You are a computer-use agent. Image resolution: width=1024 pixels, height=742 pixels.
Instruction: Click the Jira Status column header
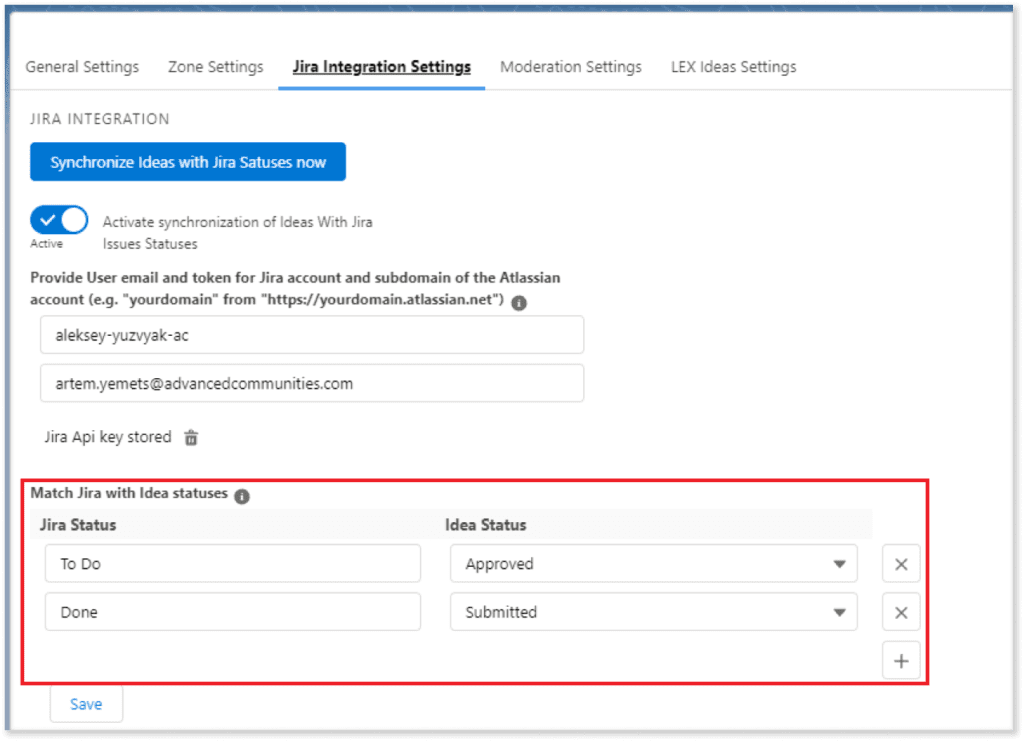(x=78, y=525)
